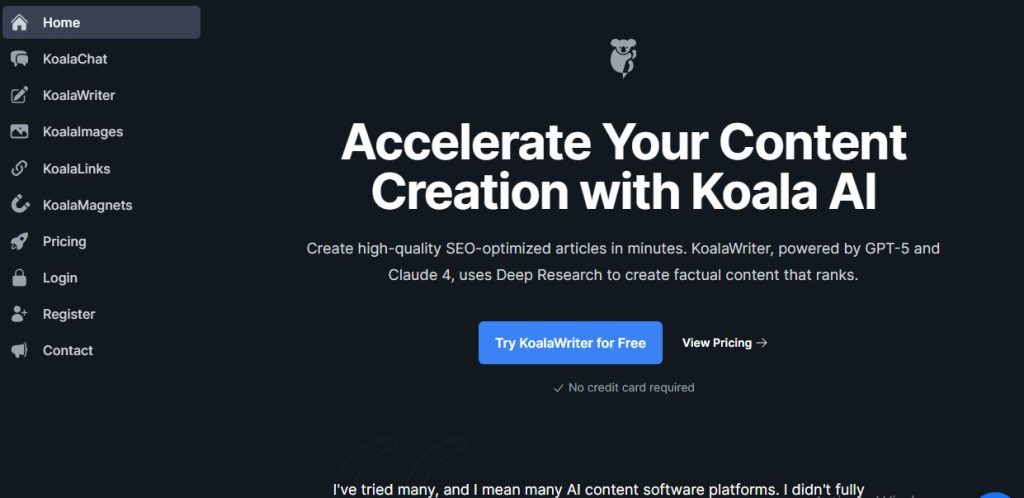Click Try KoalaWriter for Free button
This screenshot has width=1024, height=498.
[x=570, y=343]
